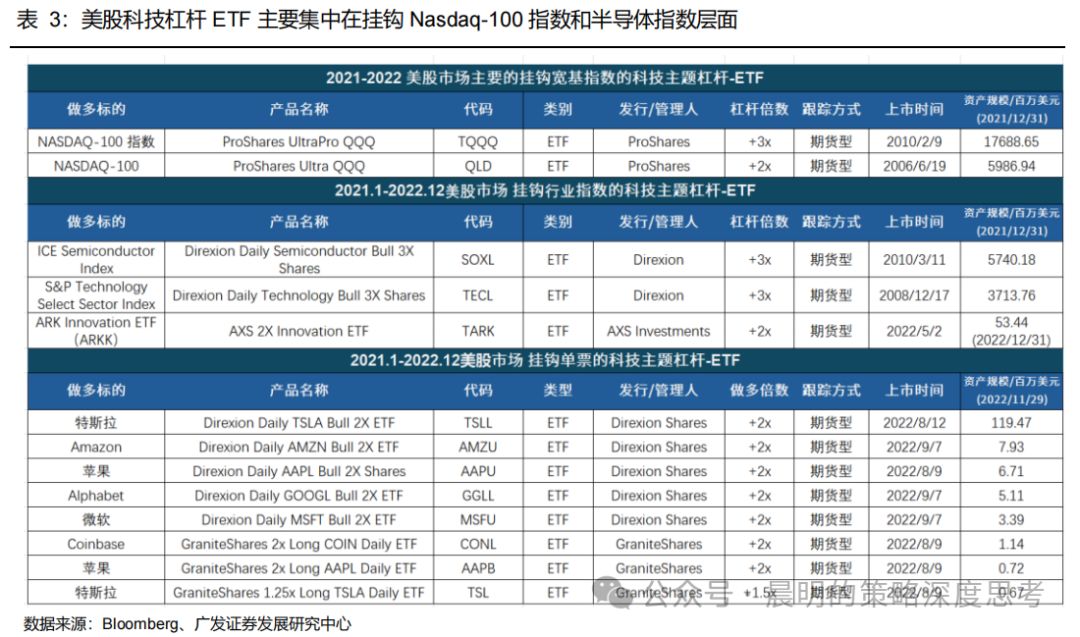Select the section header about 挂钩行业指数 ETFs
The image size is (1080, 637).
545,190
